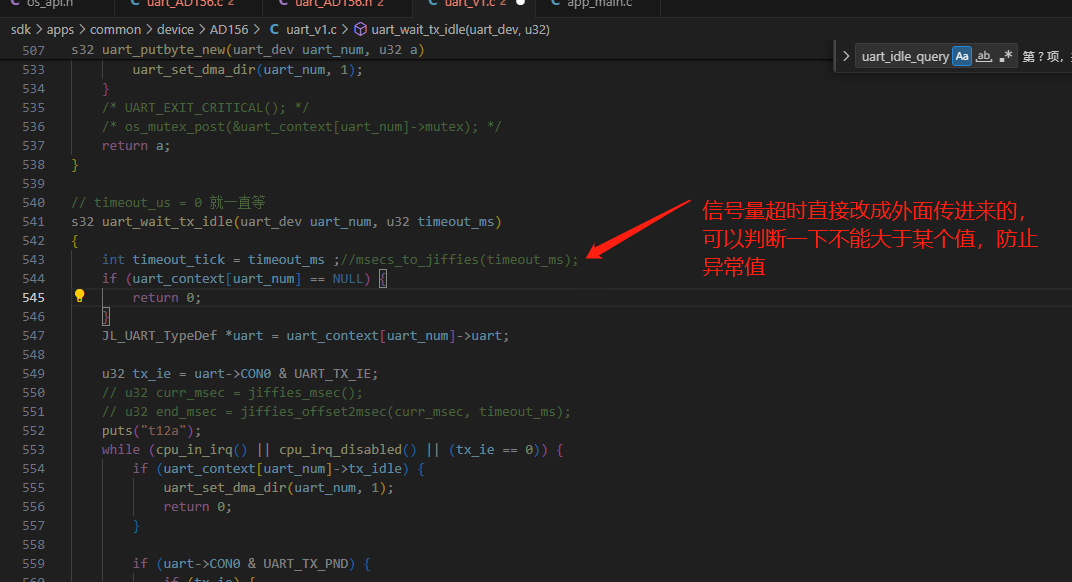Click in the uart_idle_query search field
This screenshot has width=1072, height=582.
[x=904, y=56]
